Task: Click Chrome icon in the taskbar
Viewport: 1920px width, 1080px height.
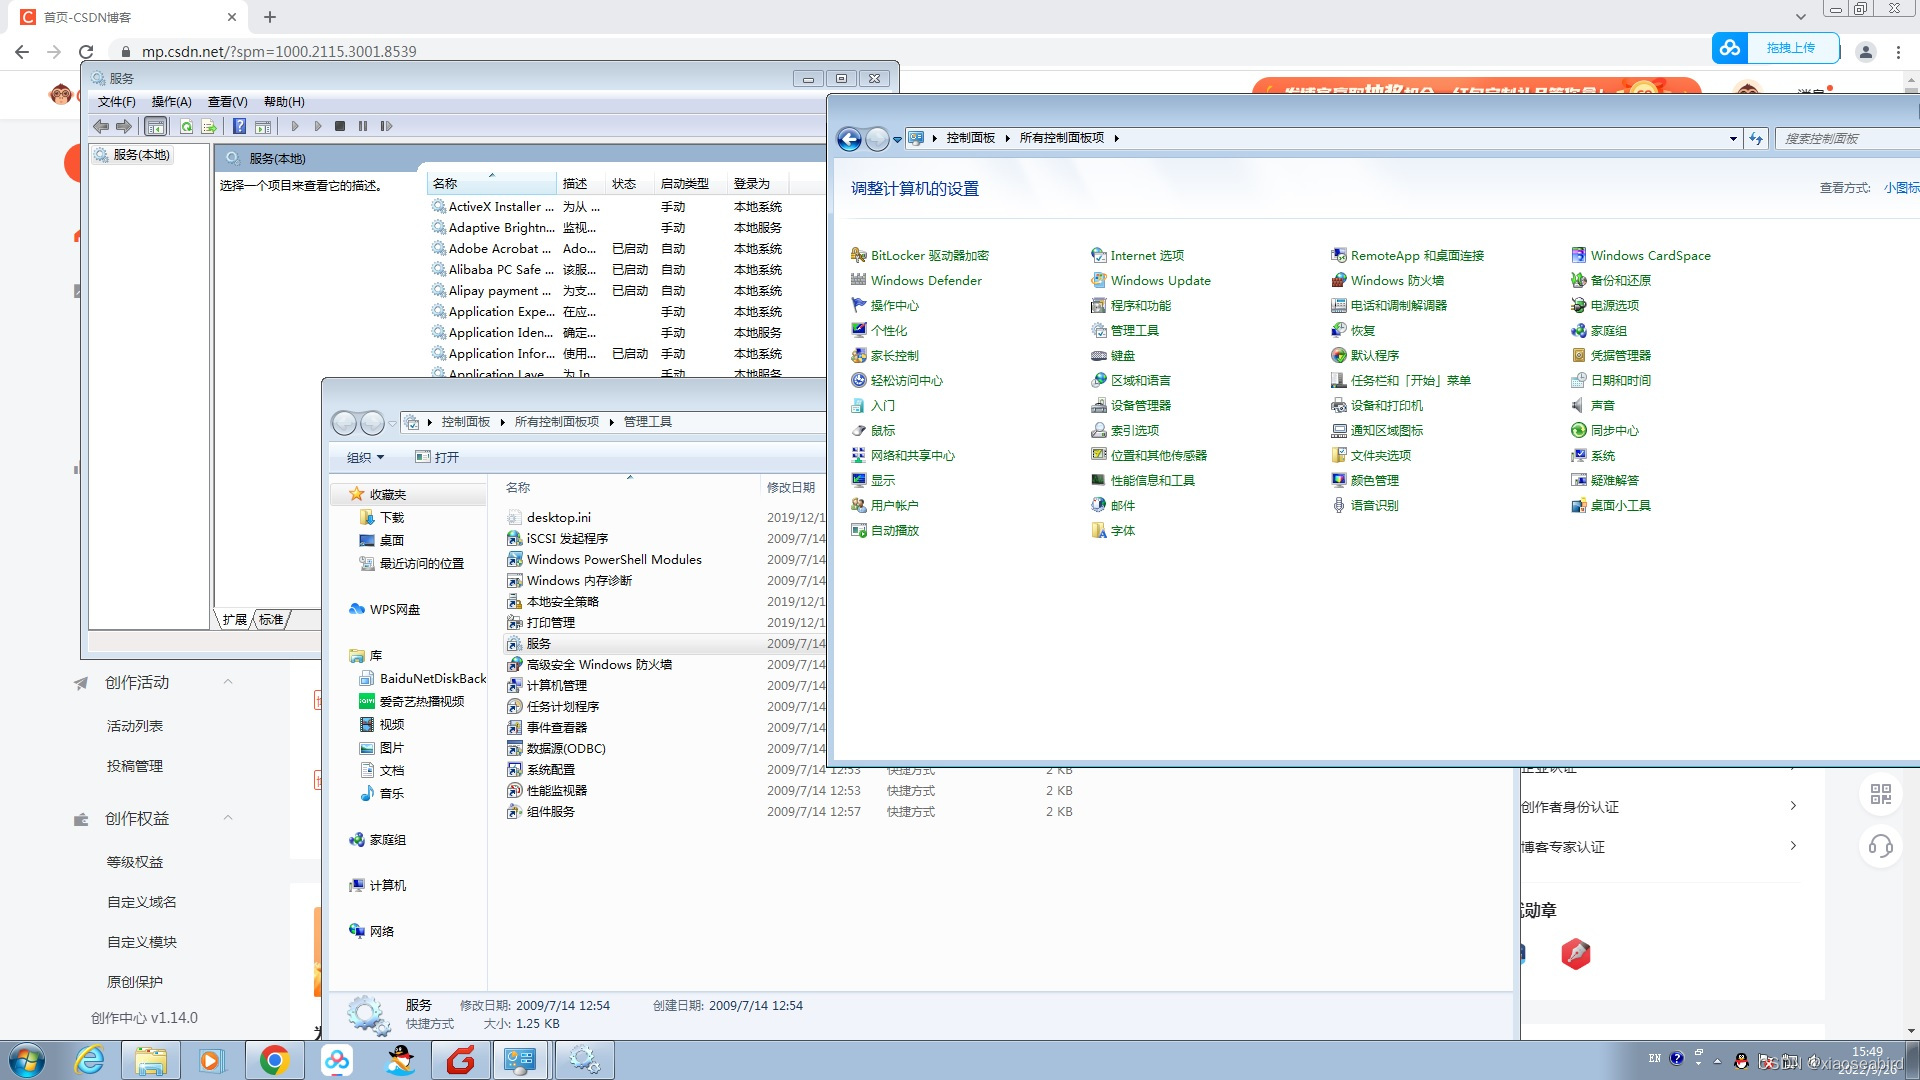Action: (274, 1060)
